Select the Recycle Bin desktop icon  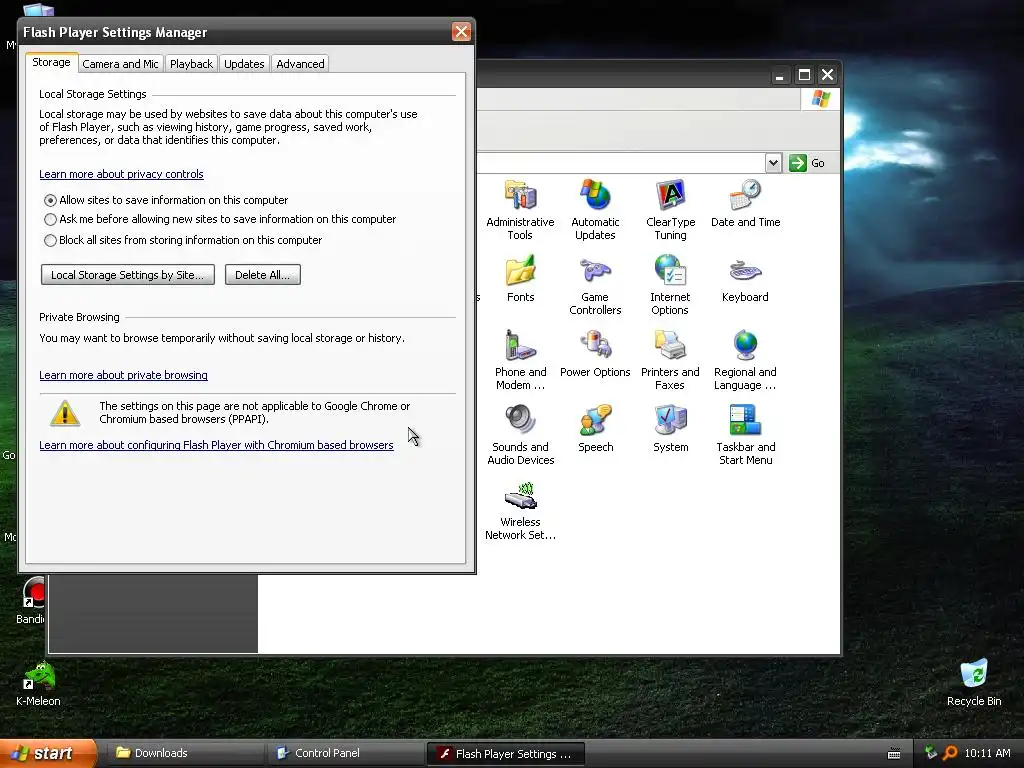974,682
